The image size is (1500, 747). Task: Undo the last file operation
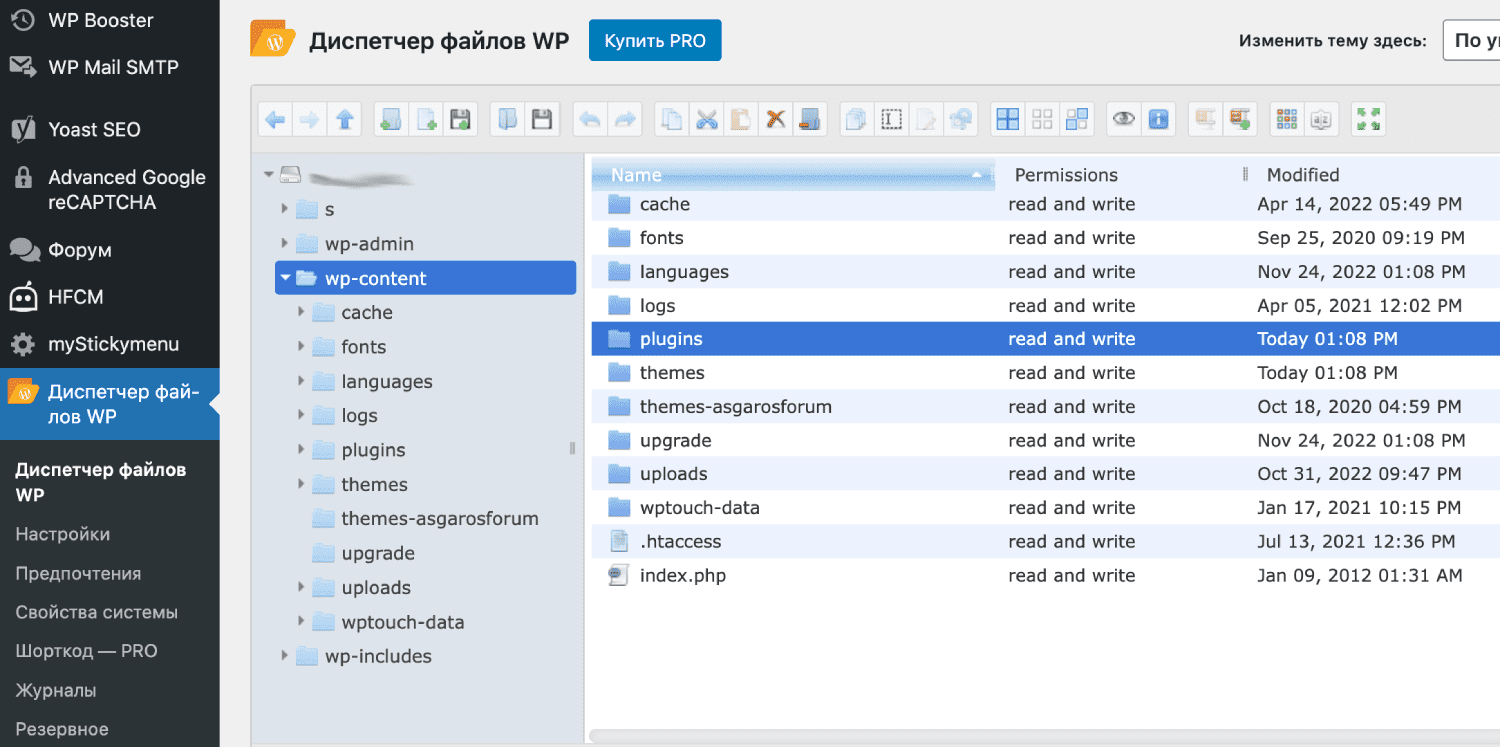pos(590,120)
